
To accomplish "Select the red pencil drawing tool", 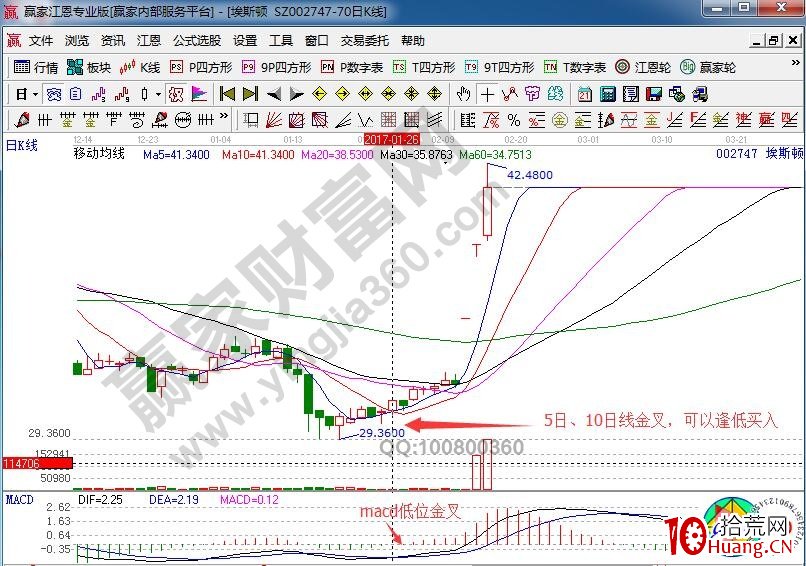I will [22, 120].
